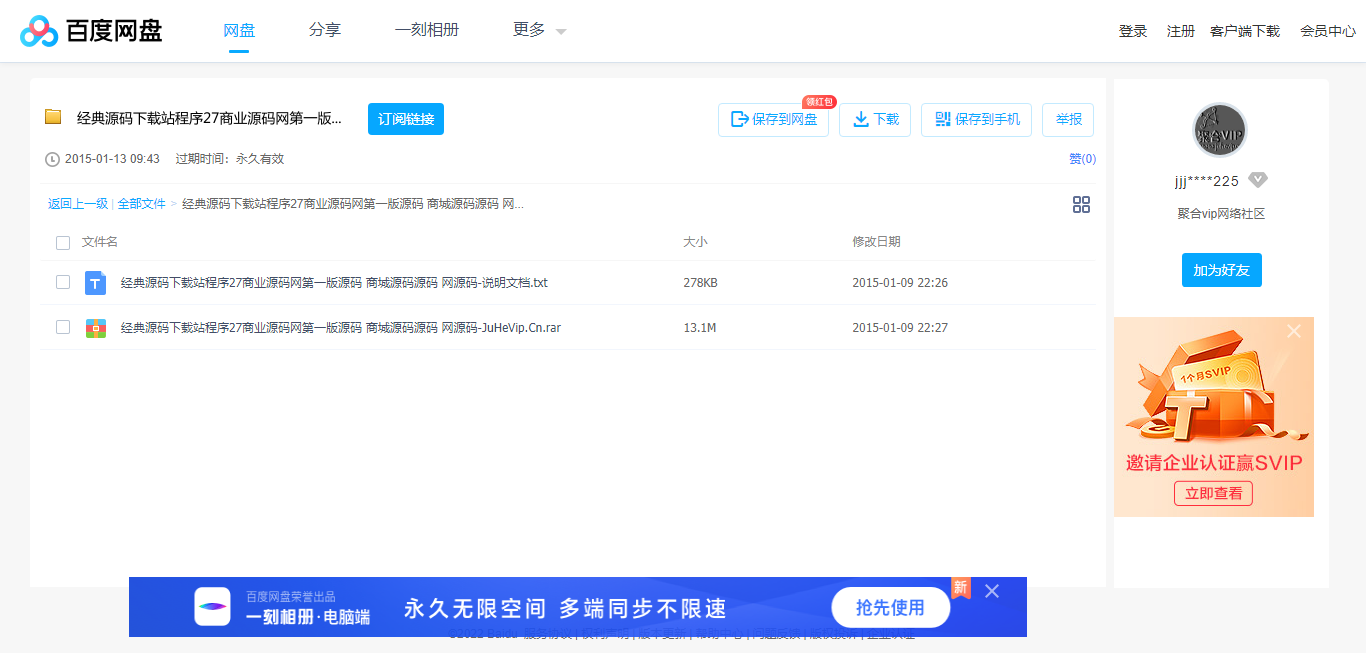
Task: Open the 一刻相册 tab
Action: [x=427, y=30]
